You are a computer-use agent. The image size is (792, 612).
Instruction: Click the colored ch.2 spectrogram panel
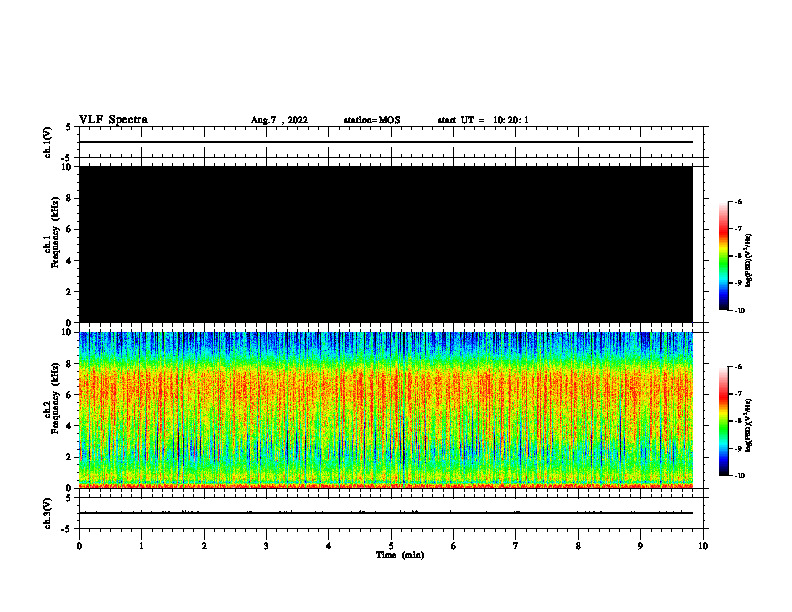point(386,410)
